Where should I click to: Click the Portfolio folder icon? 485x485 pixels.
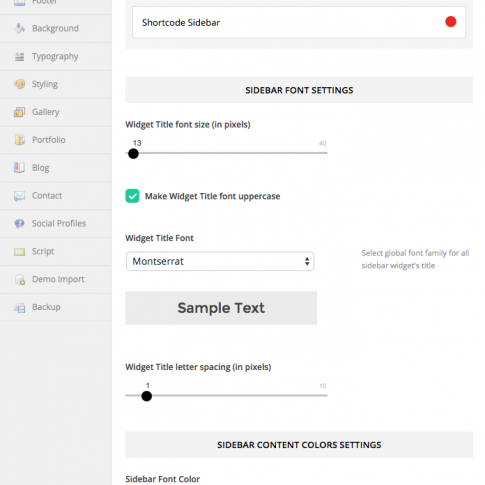(x=19, y=140)
